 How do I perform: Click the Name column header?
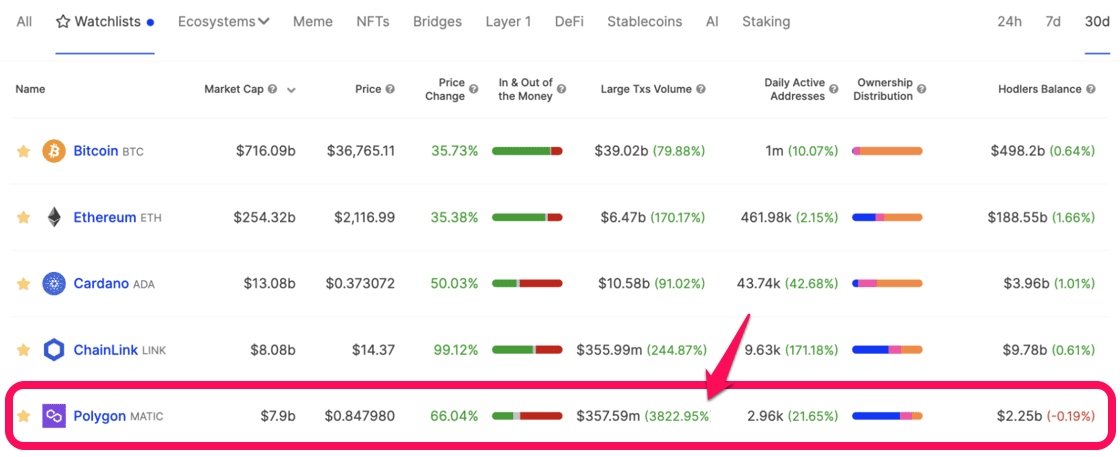[30, 89]
